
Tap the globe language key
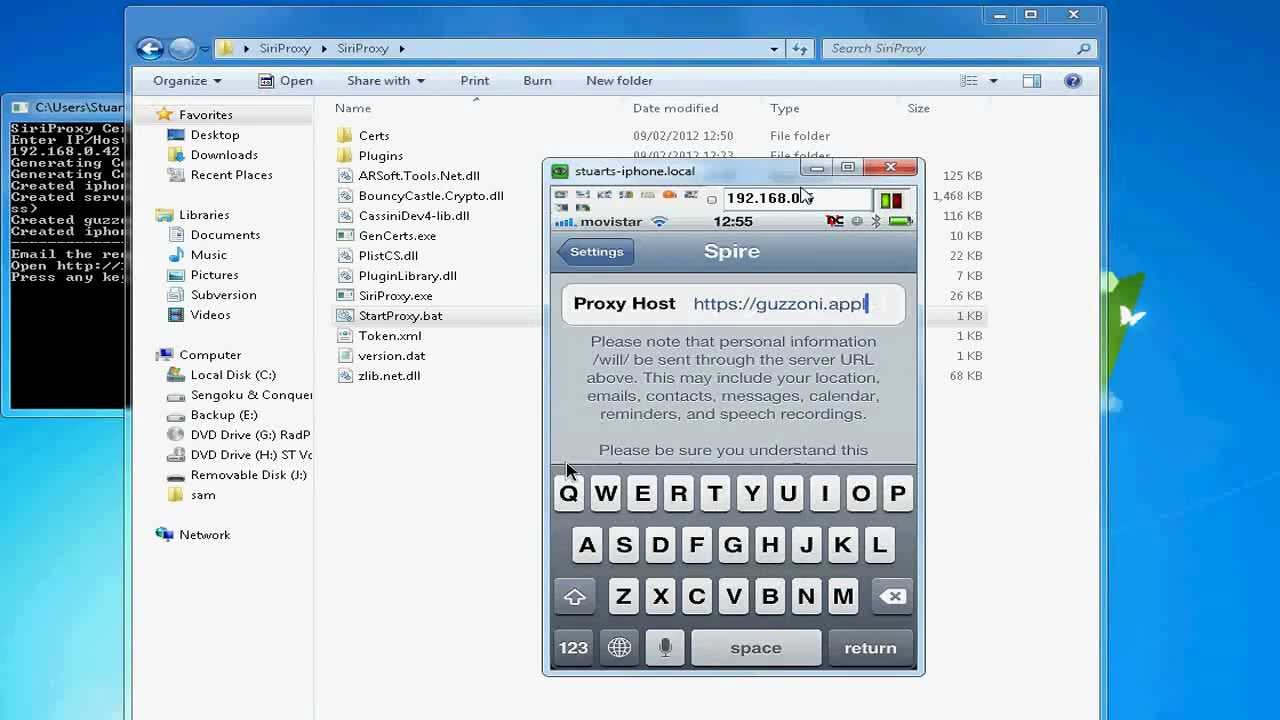(619, 648)
